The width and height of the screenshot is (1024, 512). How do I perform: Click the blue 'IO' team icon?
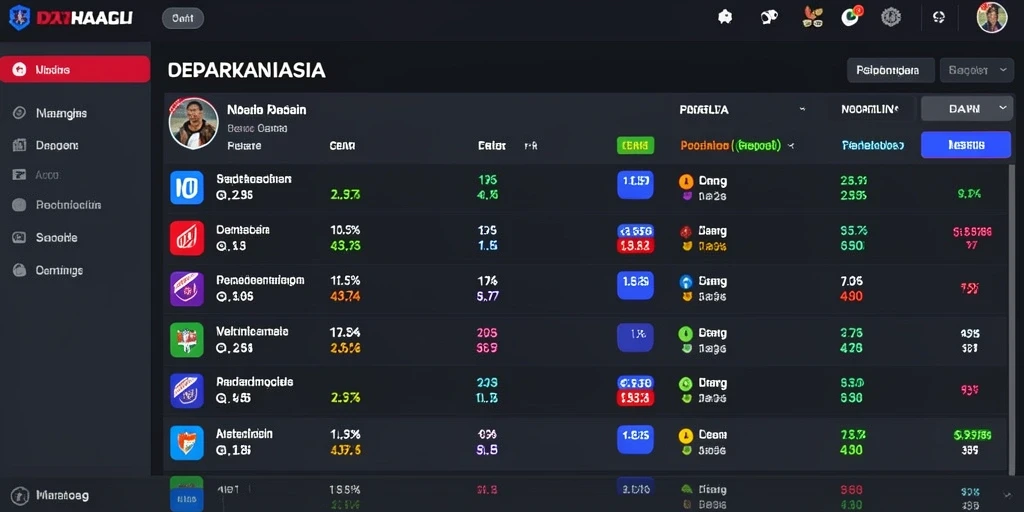pyautogui.click(x=187, y=187)
